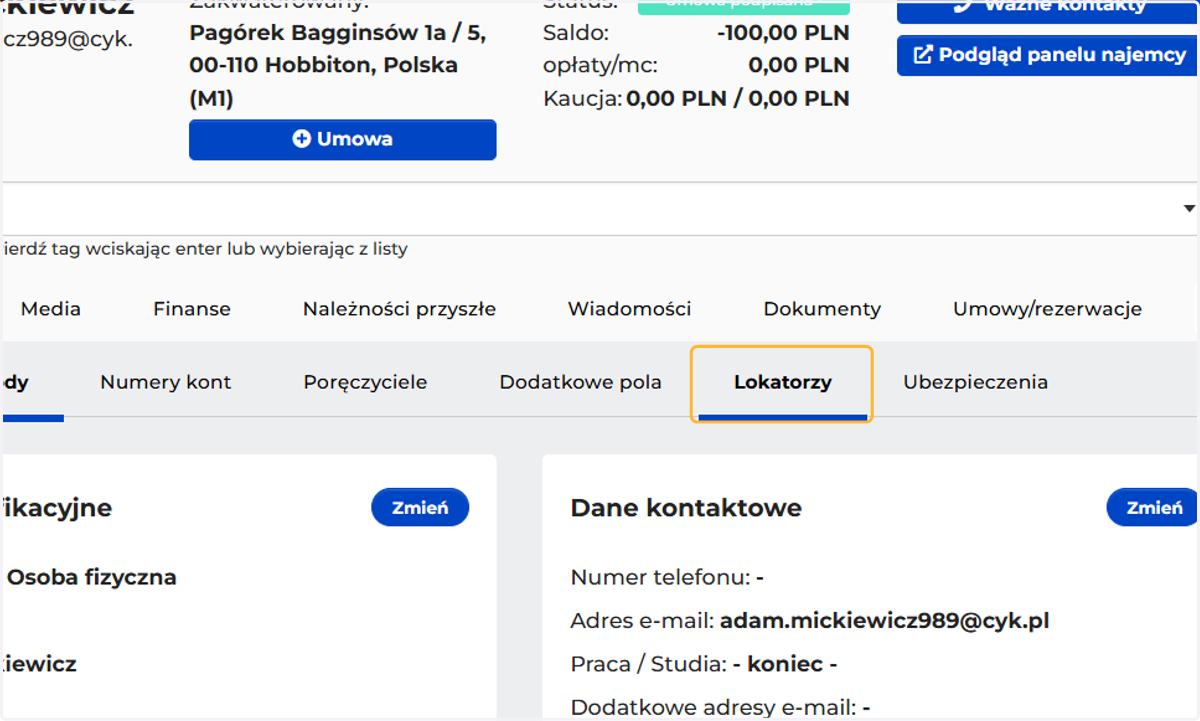Go to the Wiadomości tab
This screenshot has height=721, width=1200.
pos(629,309)
